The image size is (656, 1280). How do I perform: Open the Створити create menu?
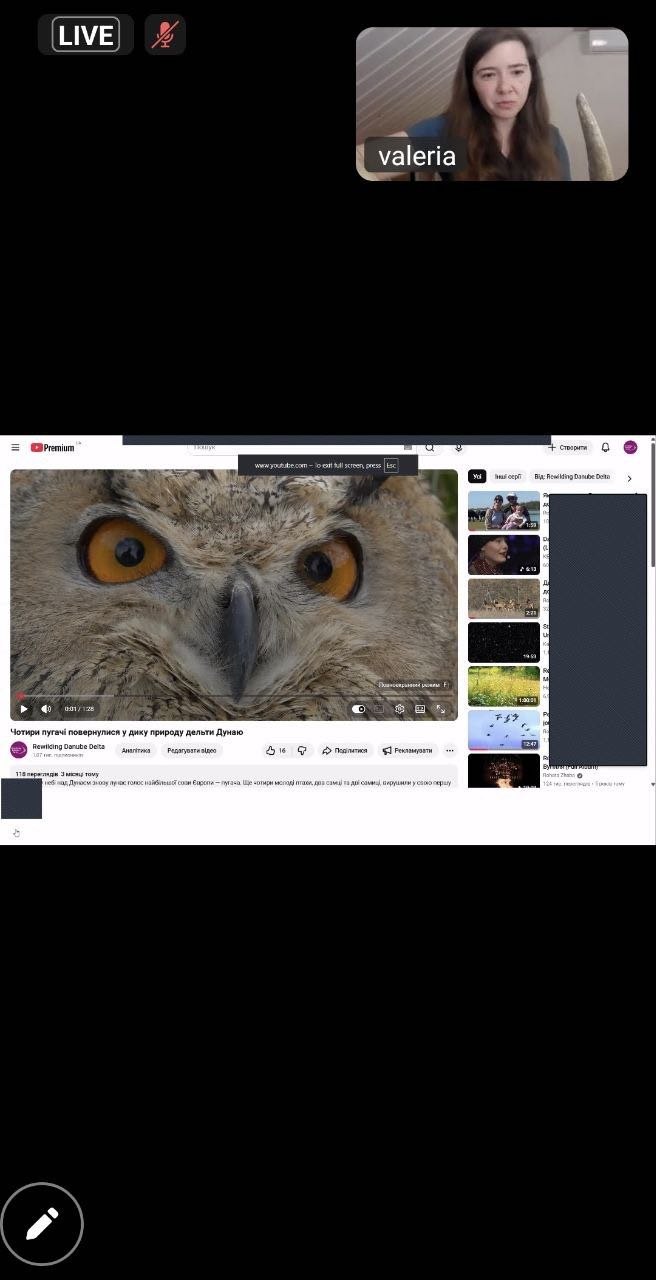coord(568,448)
